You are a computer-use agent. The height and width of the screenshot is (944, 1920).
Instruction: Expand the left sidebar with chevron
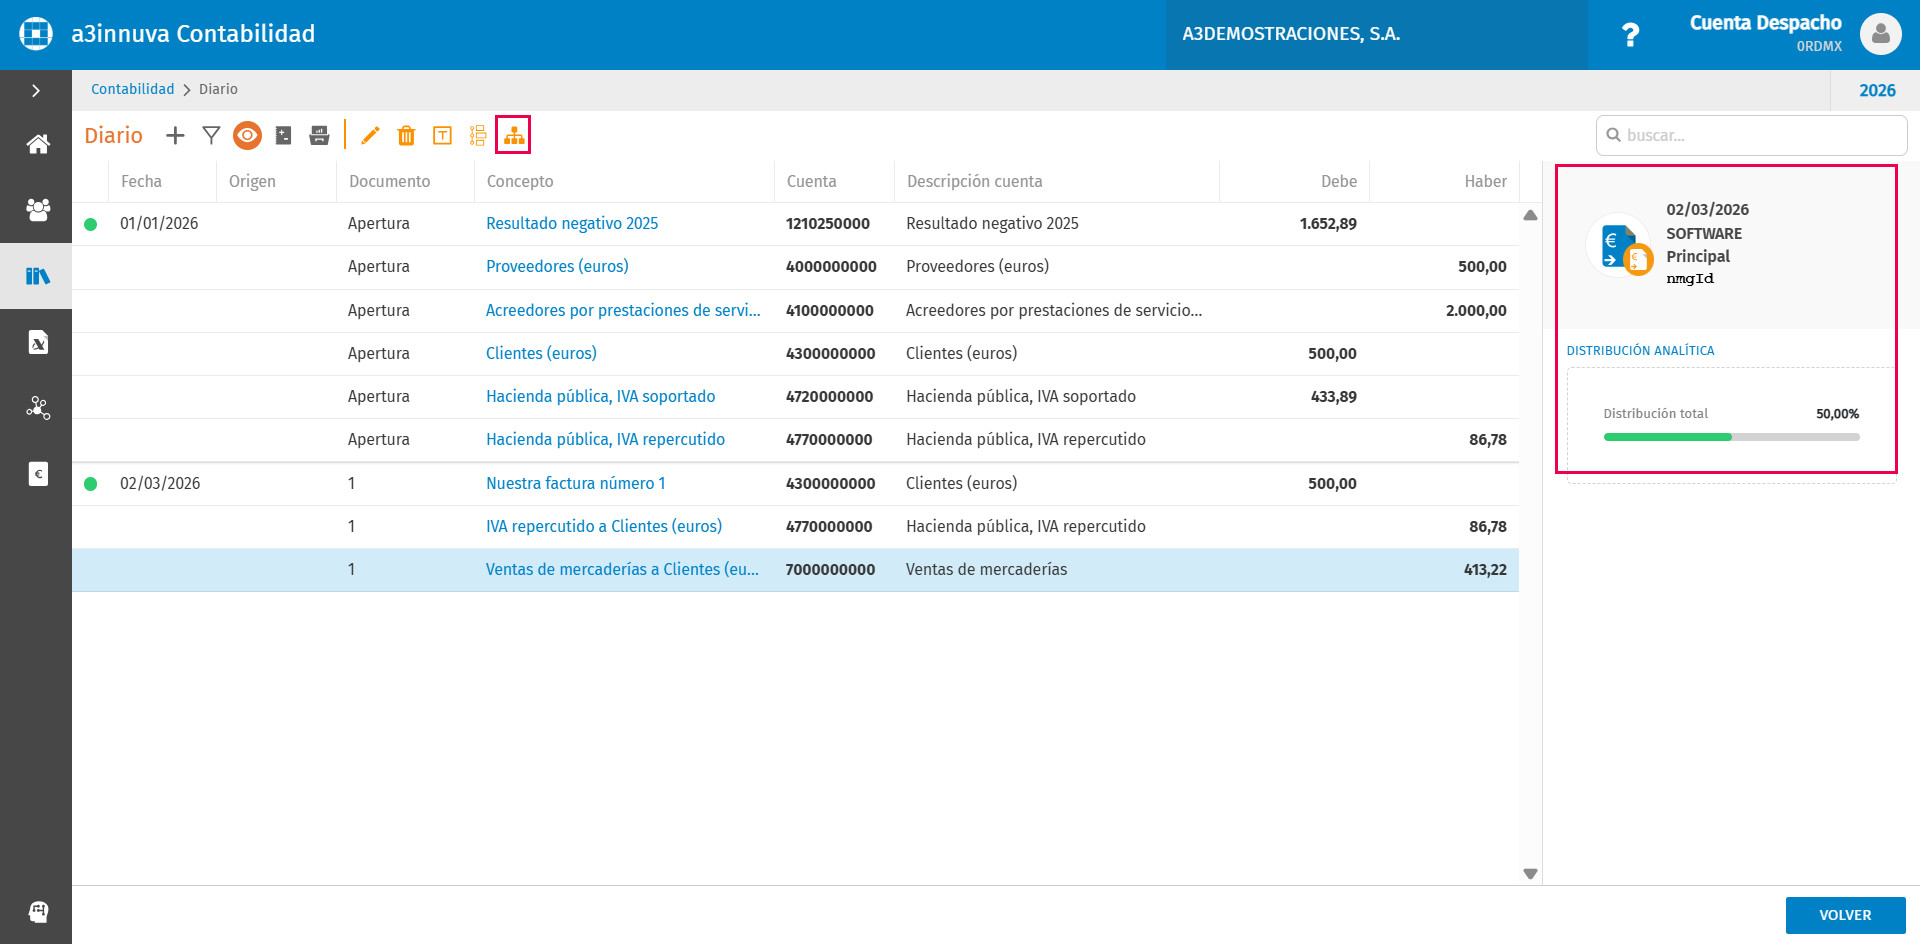36,90
